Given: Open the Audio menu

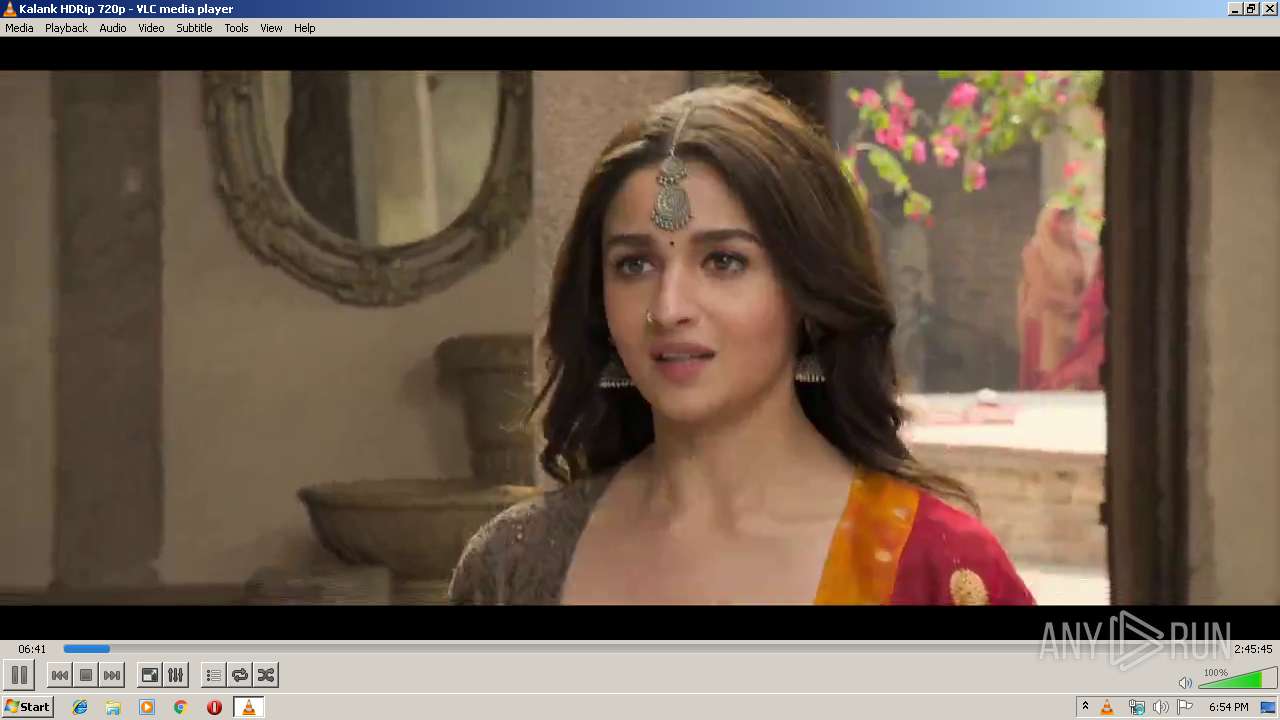Looking at the screenshot, I should 112,28.
